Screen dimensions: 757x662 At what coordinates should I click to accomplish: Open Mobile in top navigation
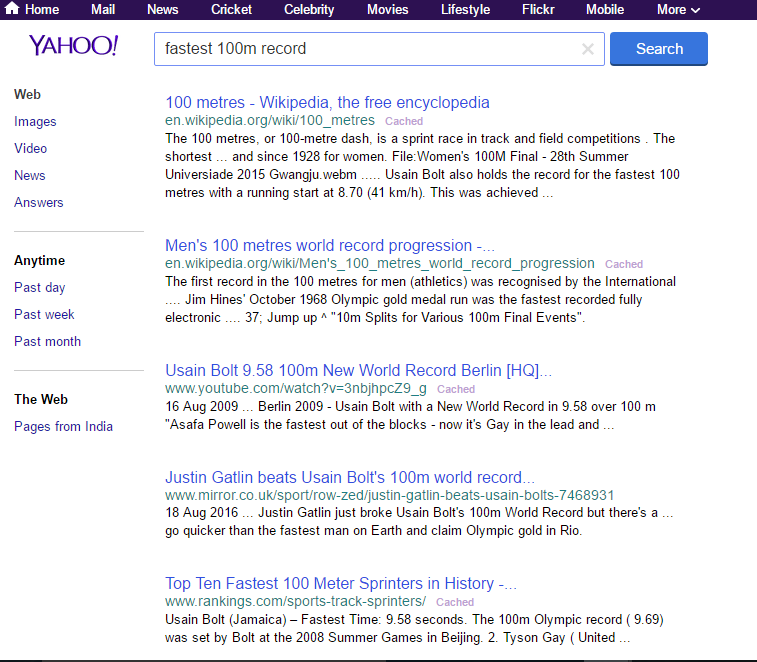point(605,10)
